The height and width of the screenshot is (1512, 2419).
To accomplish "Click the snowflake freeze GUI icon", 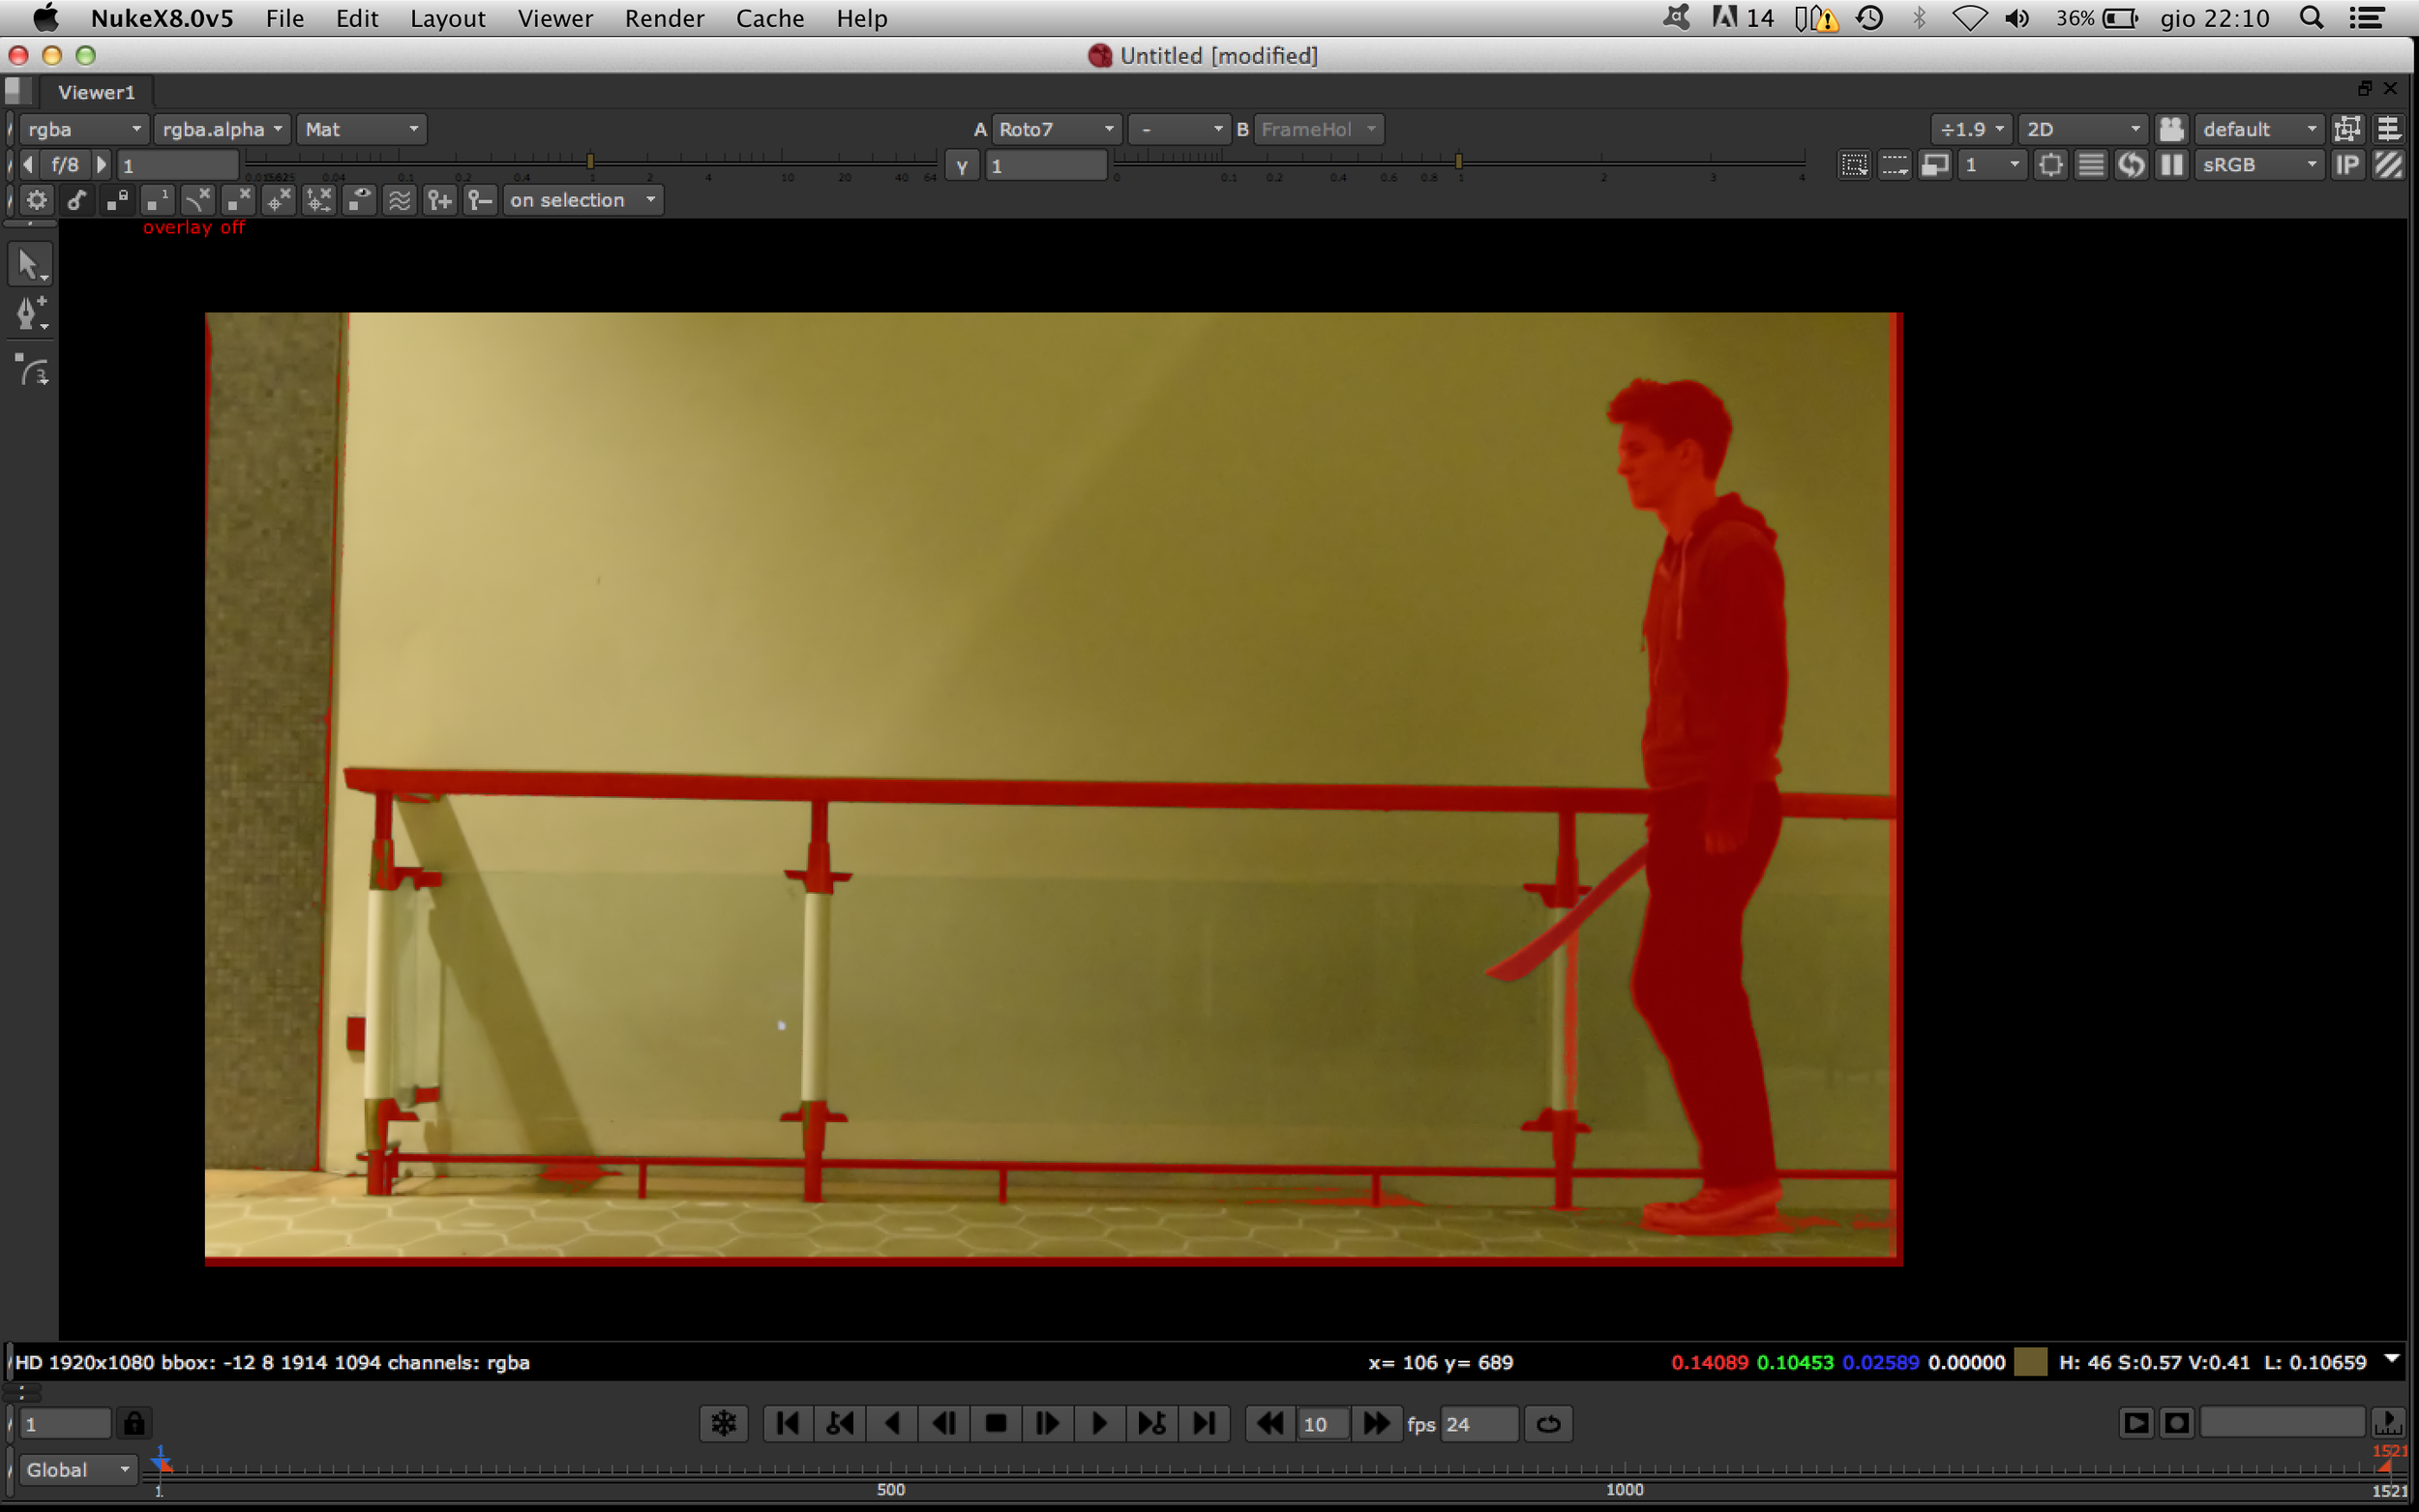I will coord(724,1423).
